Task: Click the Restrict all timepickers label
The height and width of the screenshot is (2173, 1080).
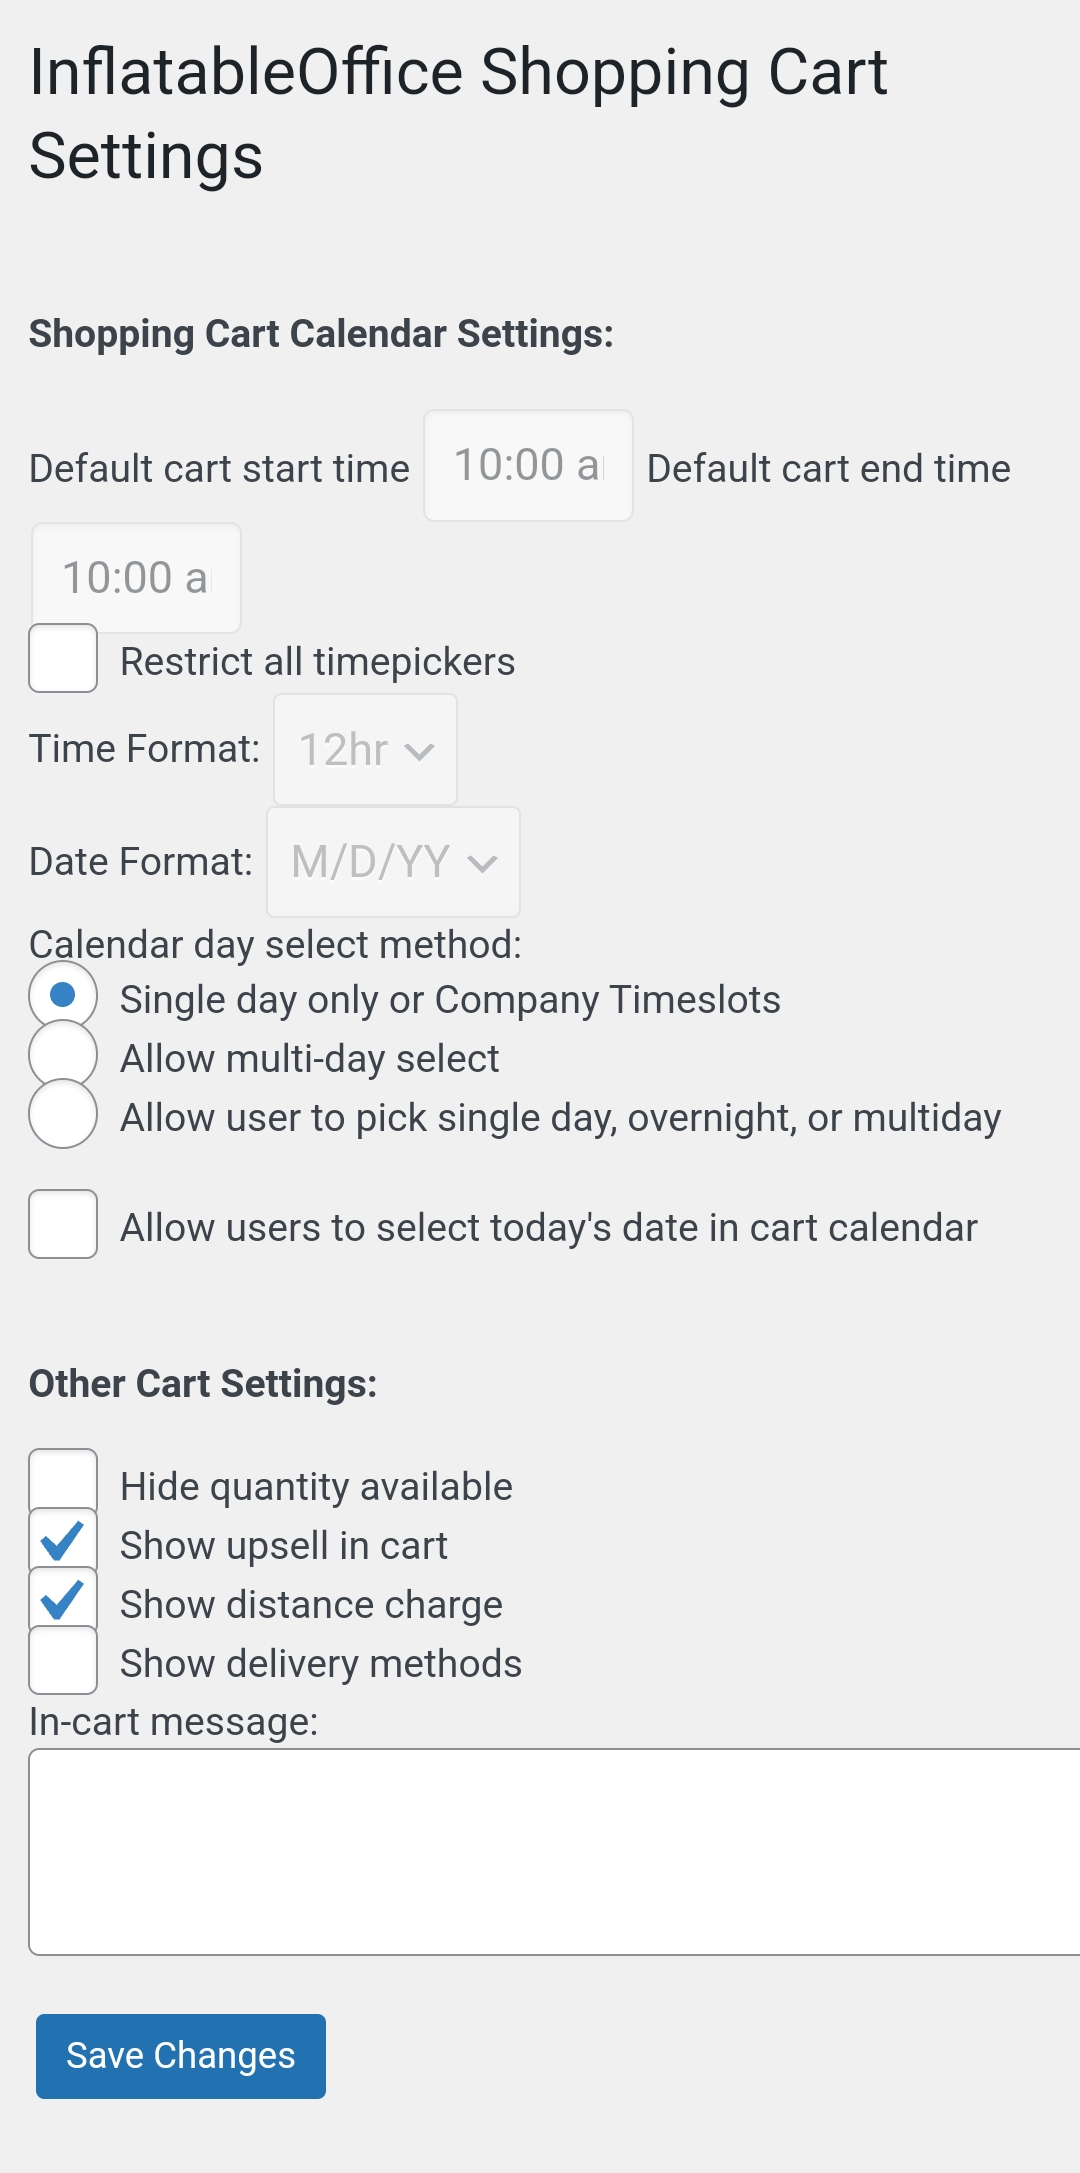Action: point(317,662)
